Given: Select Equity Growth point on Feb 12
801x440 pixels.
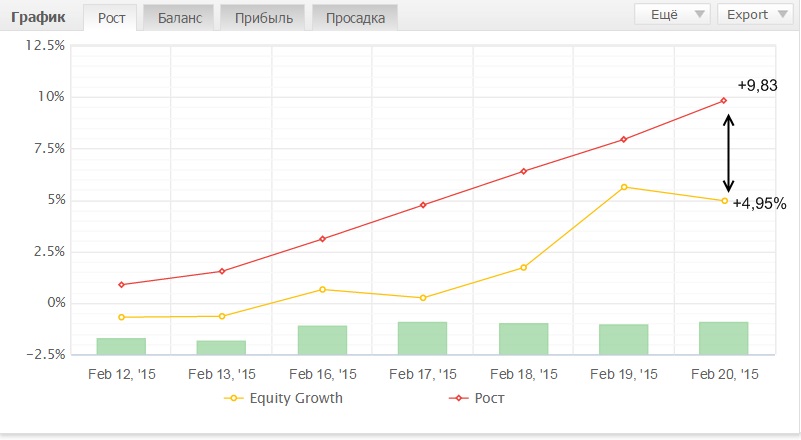Looking at the screenshot, I should 121,317.
